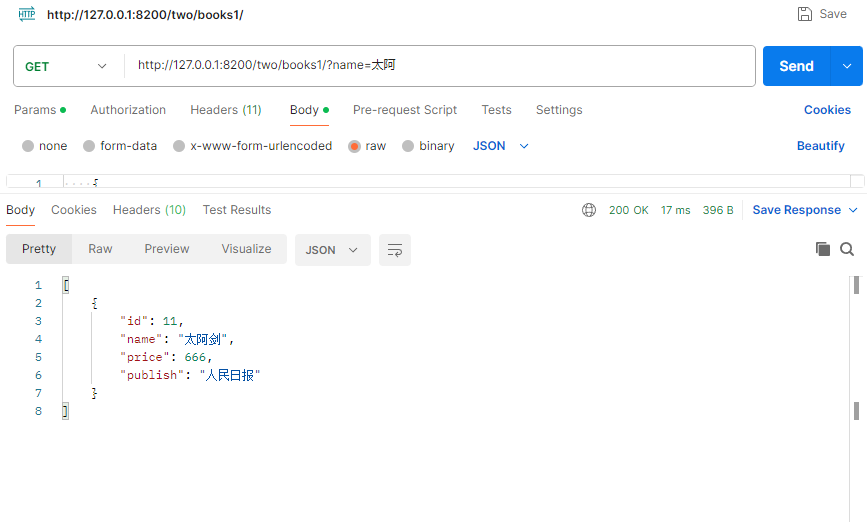The height and width of the screenshot is (522, 867).
Task: Select the binary body radio option
Action: [408, 146]
